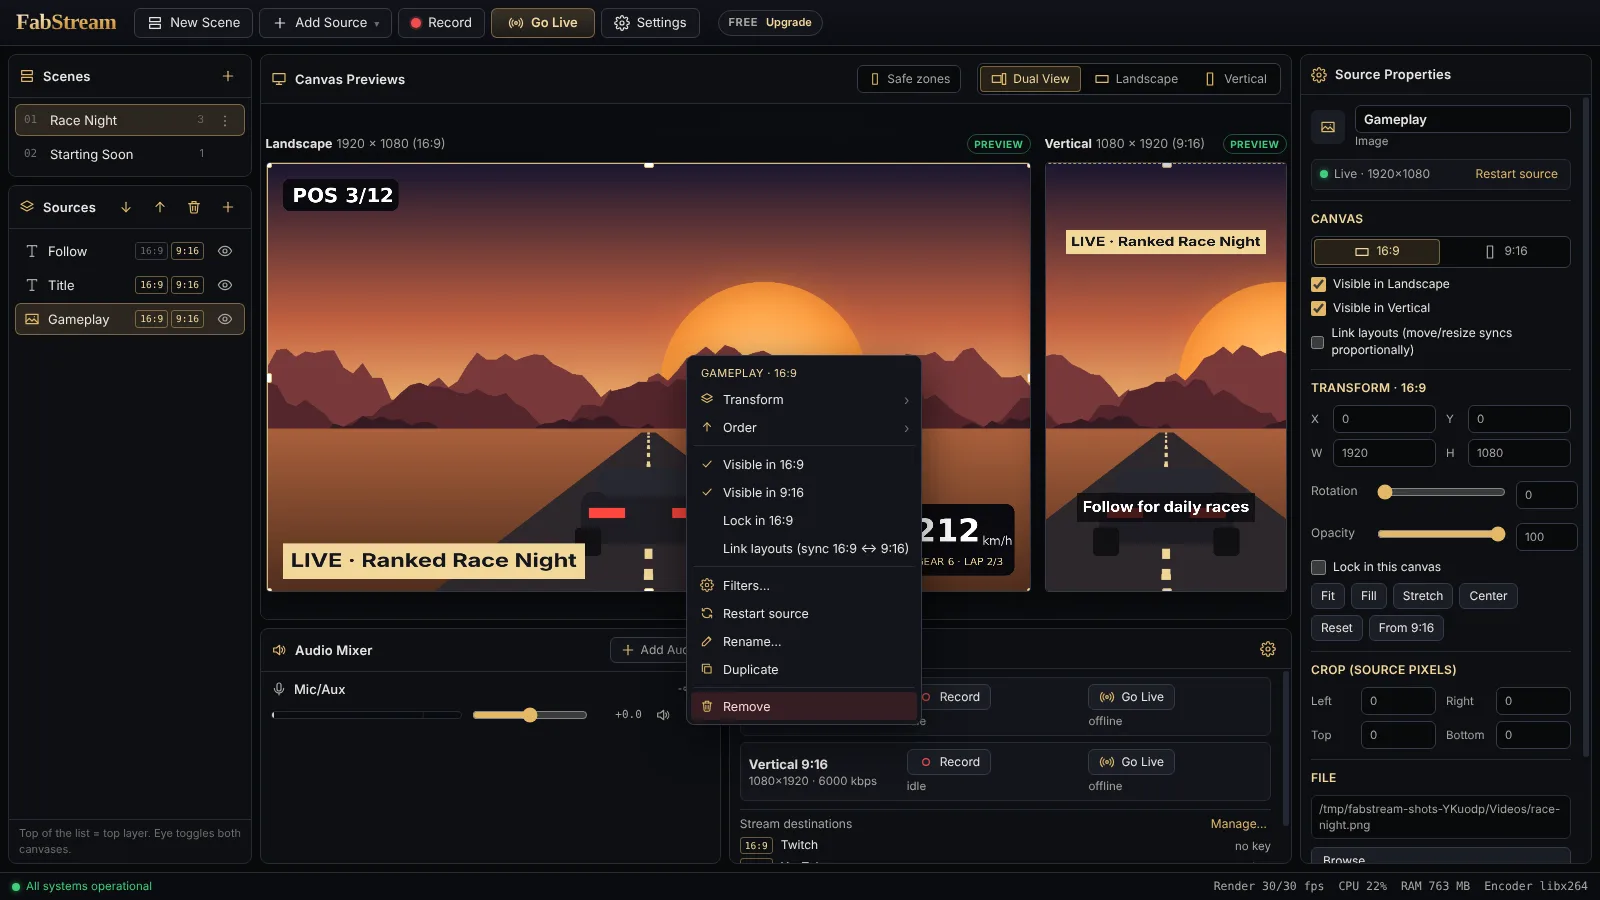This screenshot has width=1600, height=900.
Task: Hide the Gameplay source with eye icon
Action: pyautogui.click(x=225, y=319)
